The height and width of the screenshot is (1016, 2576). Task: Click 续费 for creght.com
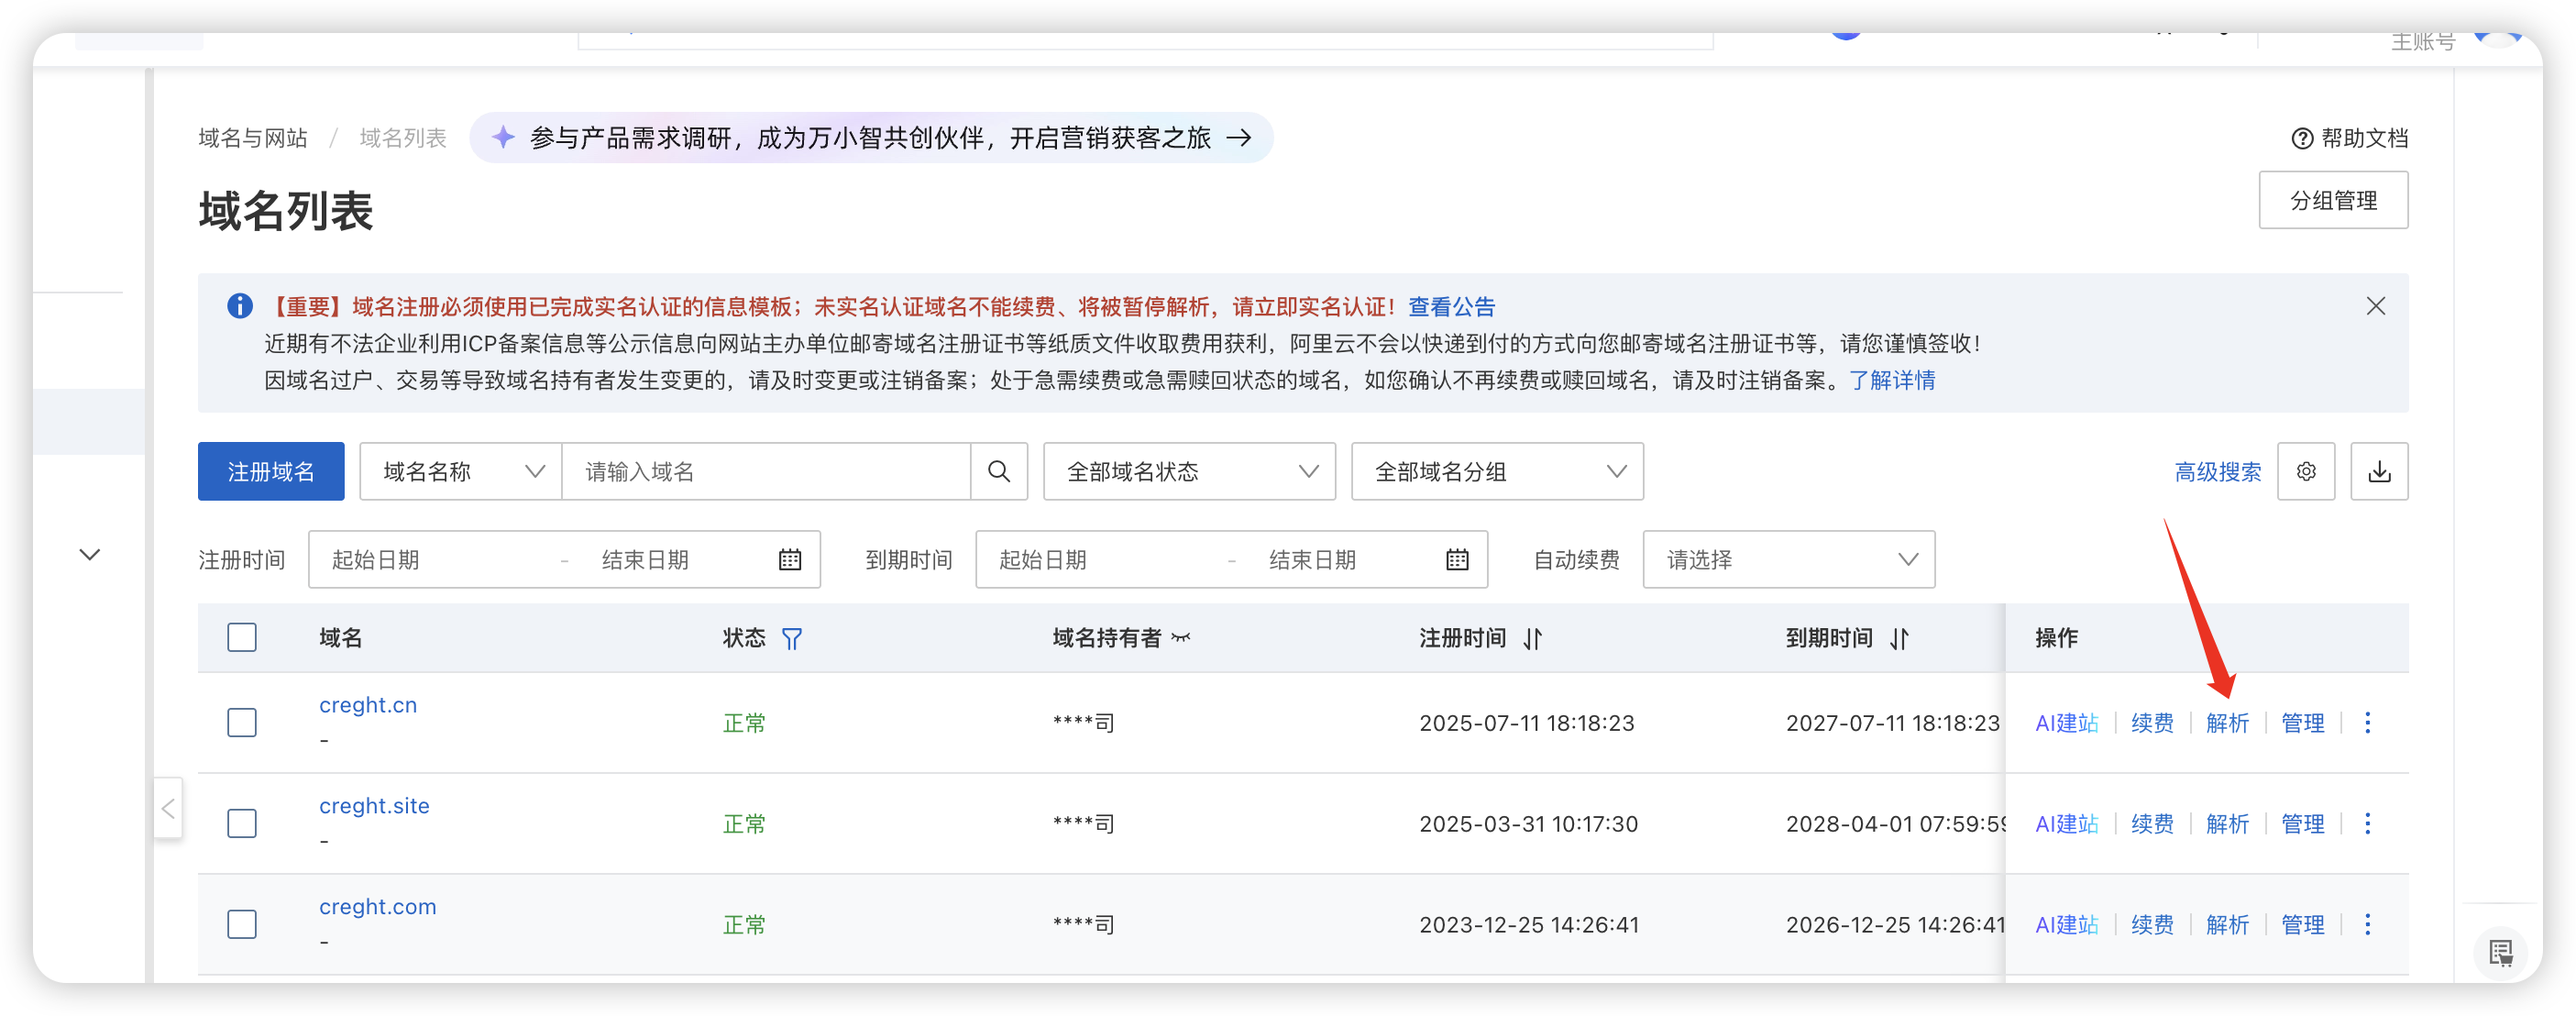click(2151, 924)
